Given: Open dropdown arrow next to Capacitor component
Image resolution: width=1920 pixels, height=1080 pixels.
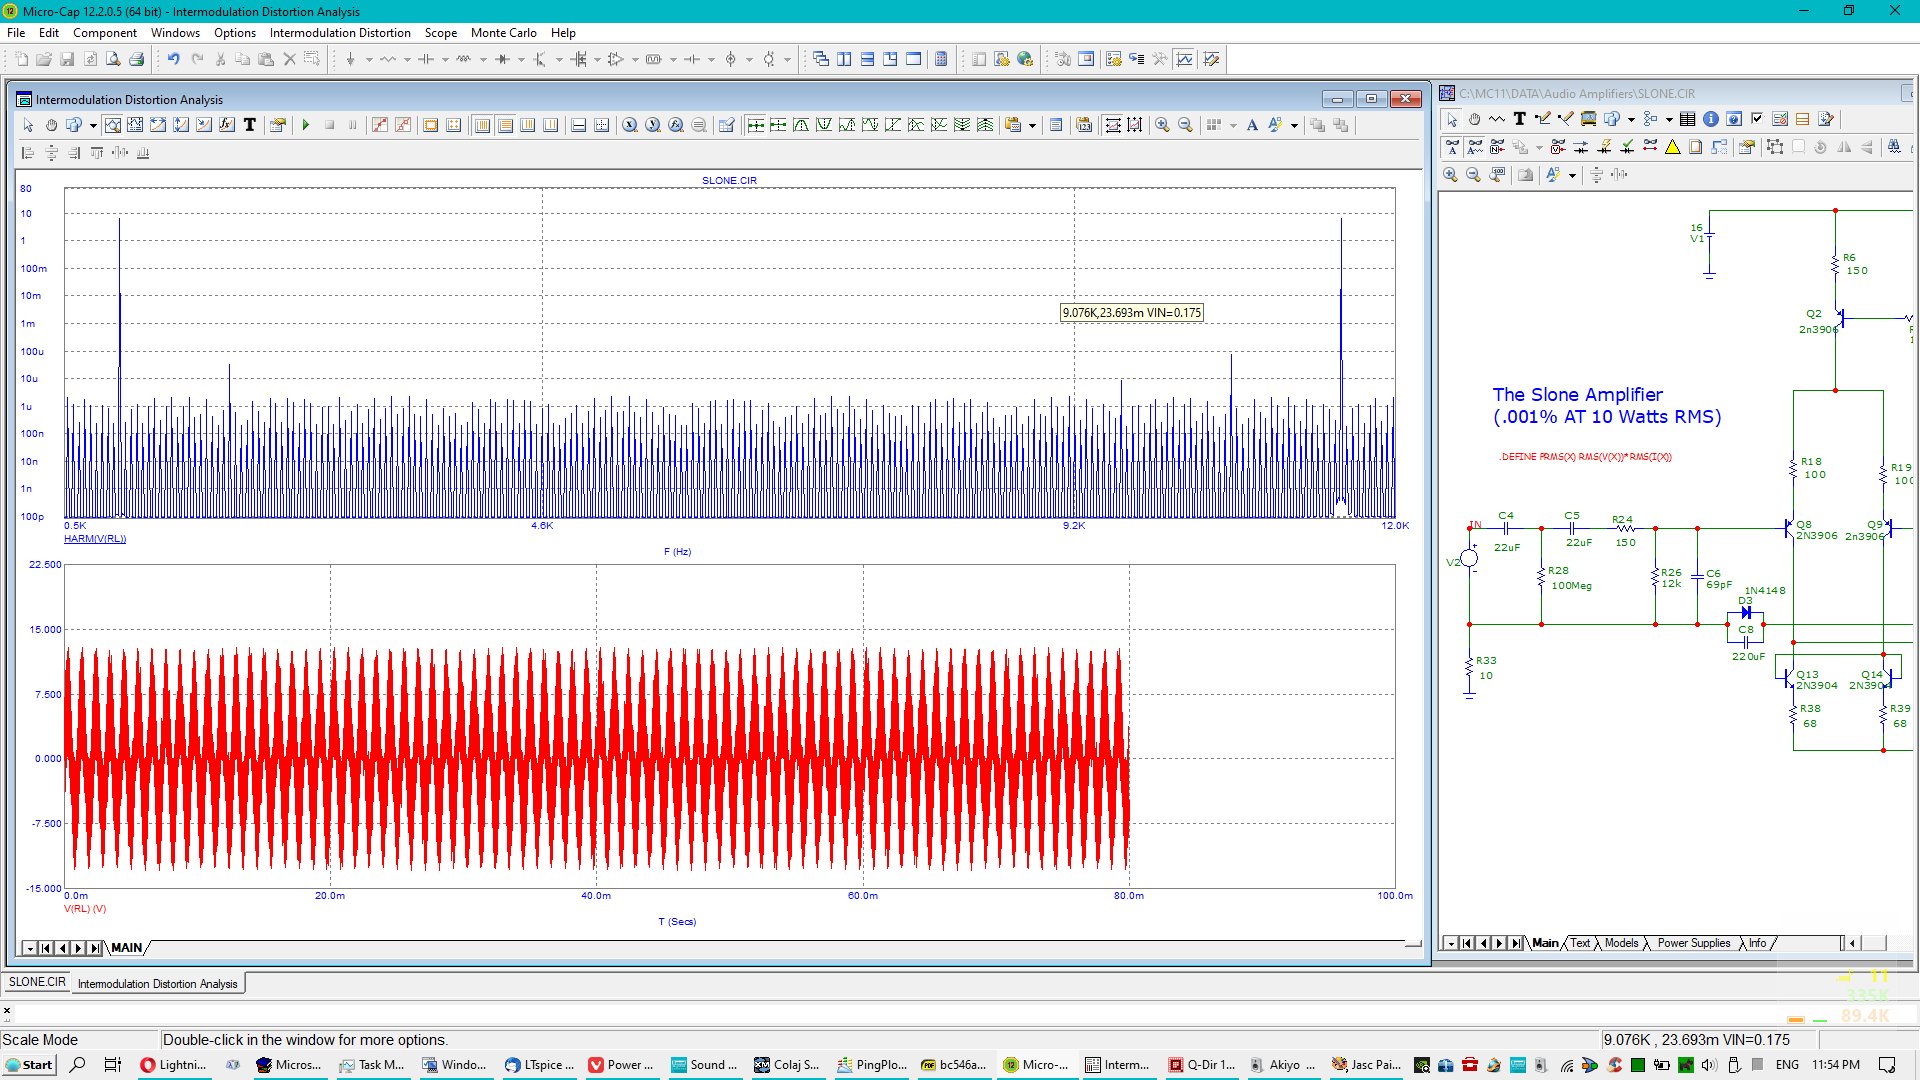Looking at the screenshot, I should point(444,59).
